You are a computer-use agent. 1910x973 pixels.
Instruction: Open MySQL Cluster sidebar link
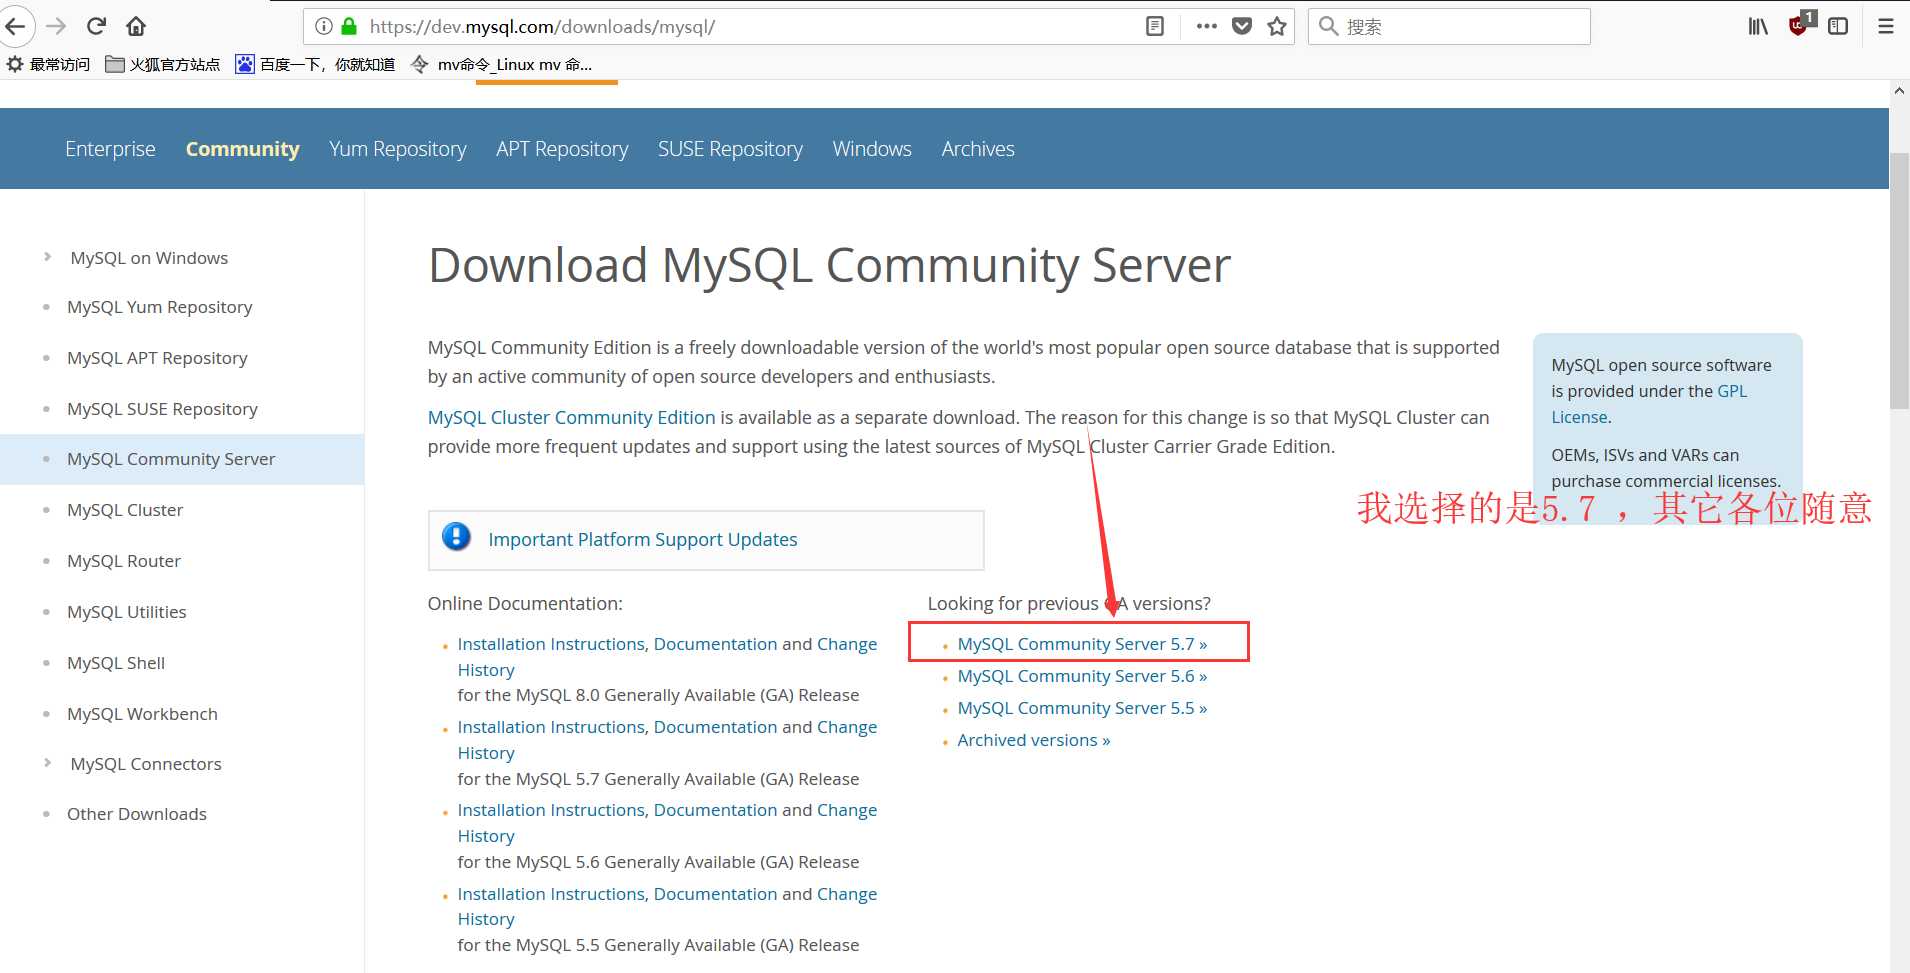coord(125,510)
